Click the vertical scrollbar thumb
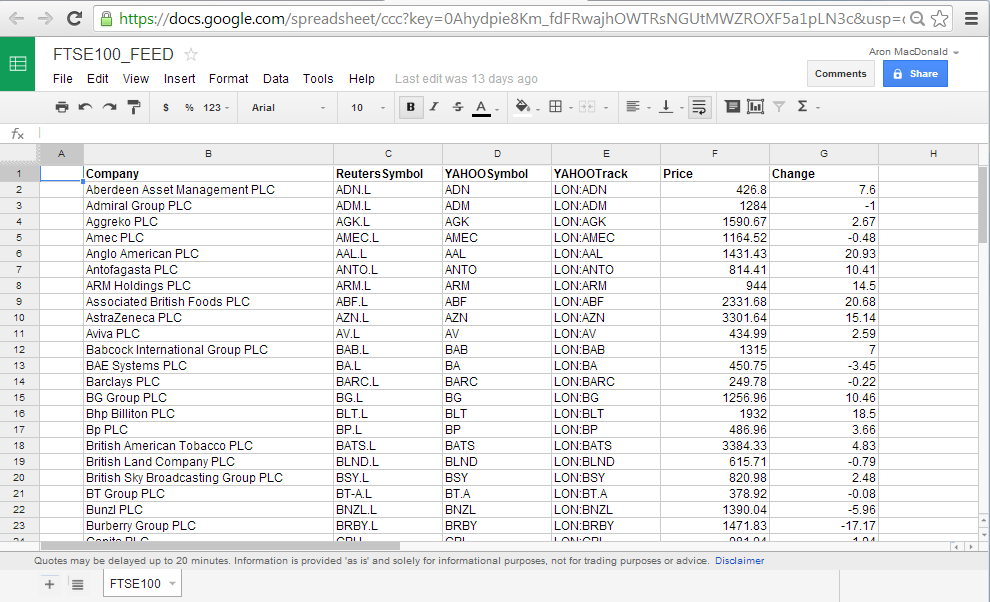The height and width of the screenshot is (602, 990). (x=983, y=205)
